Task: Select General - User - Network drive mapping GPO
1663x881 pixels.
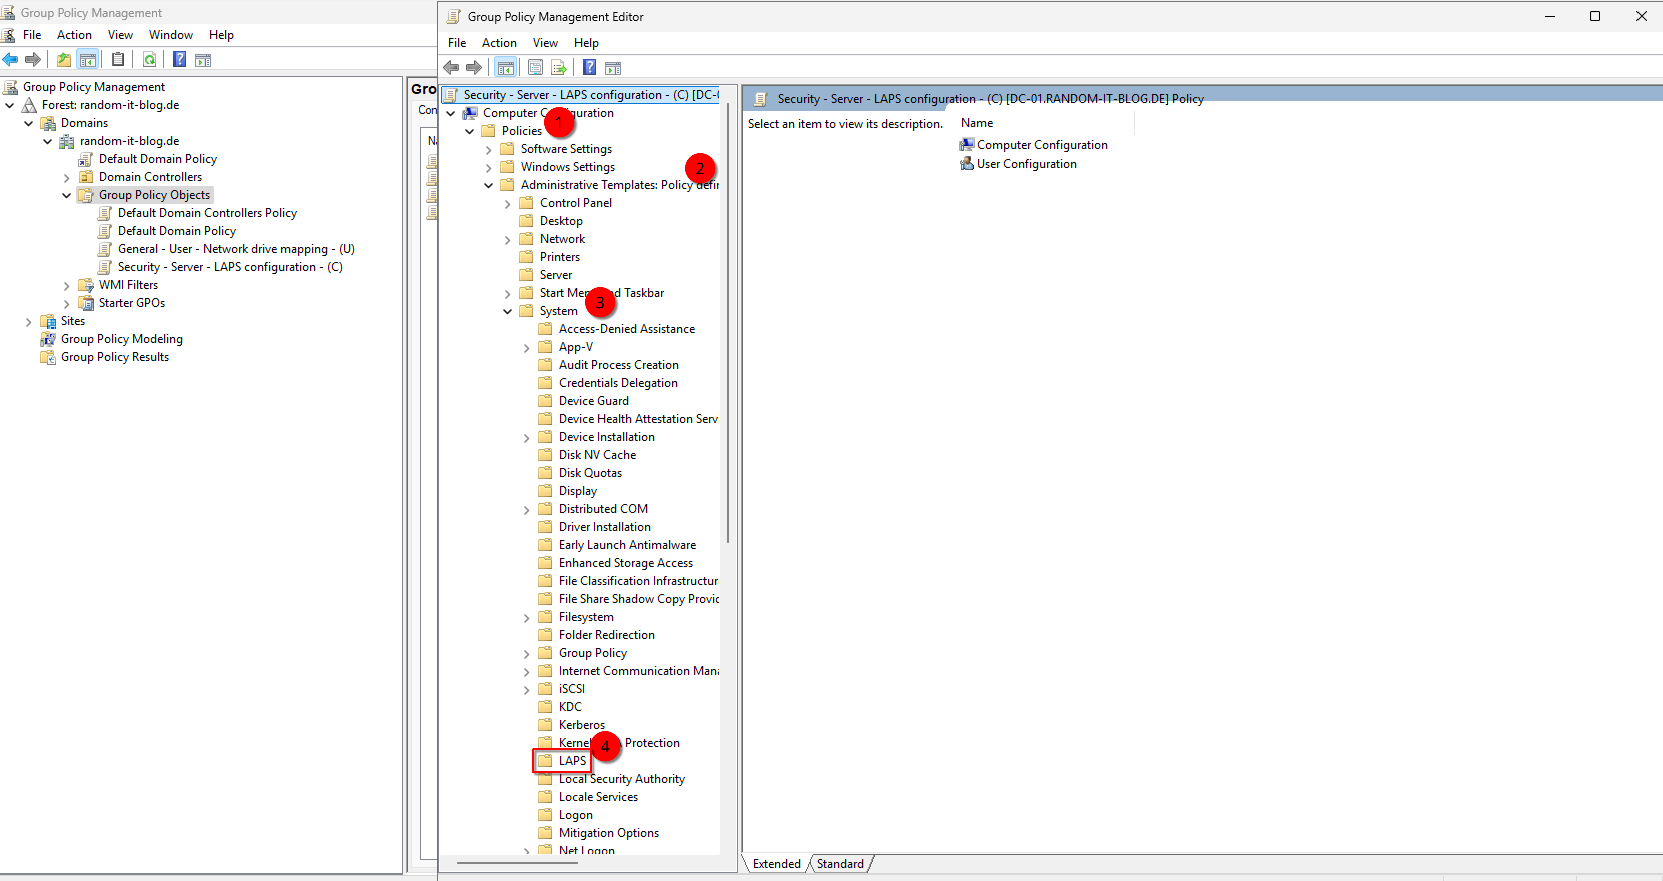Action: [x=236, y=249]
